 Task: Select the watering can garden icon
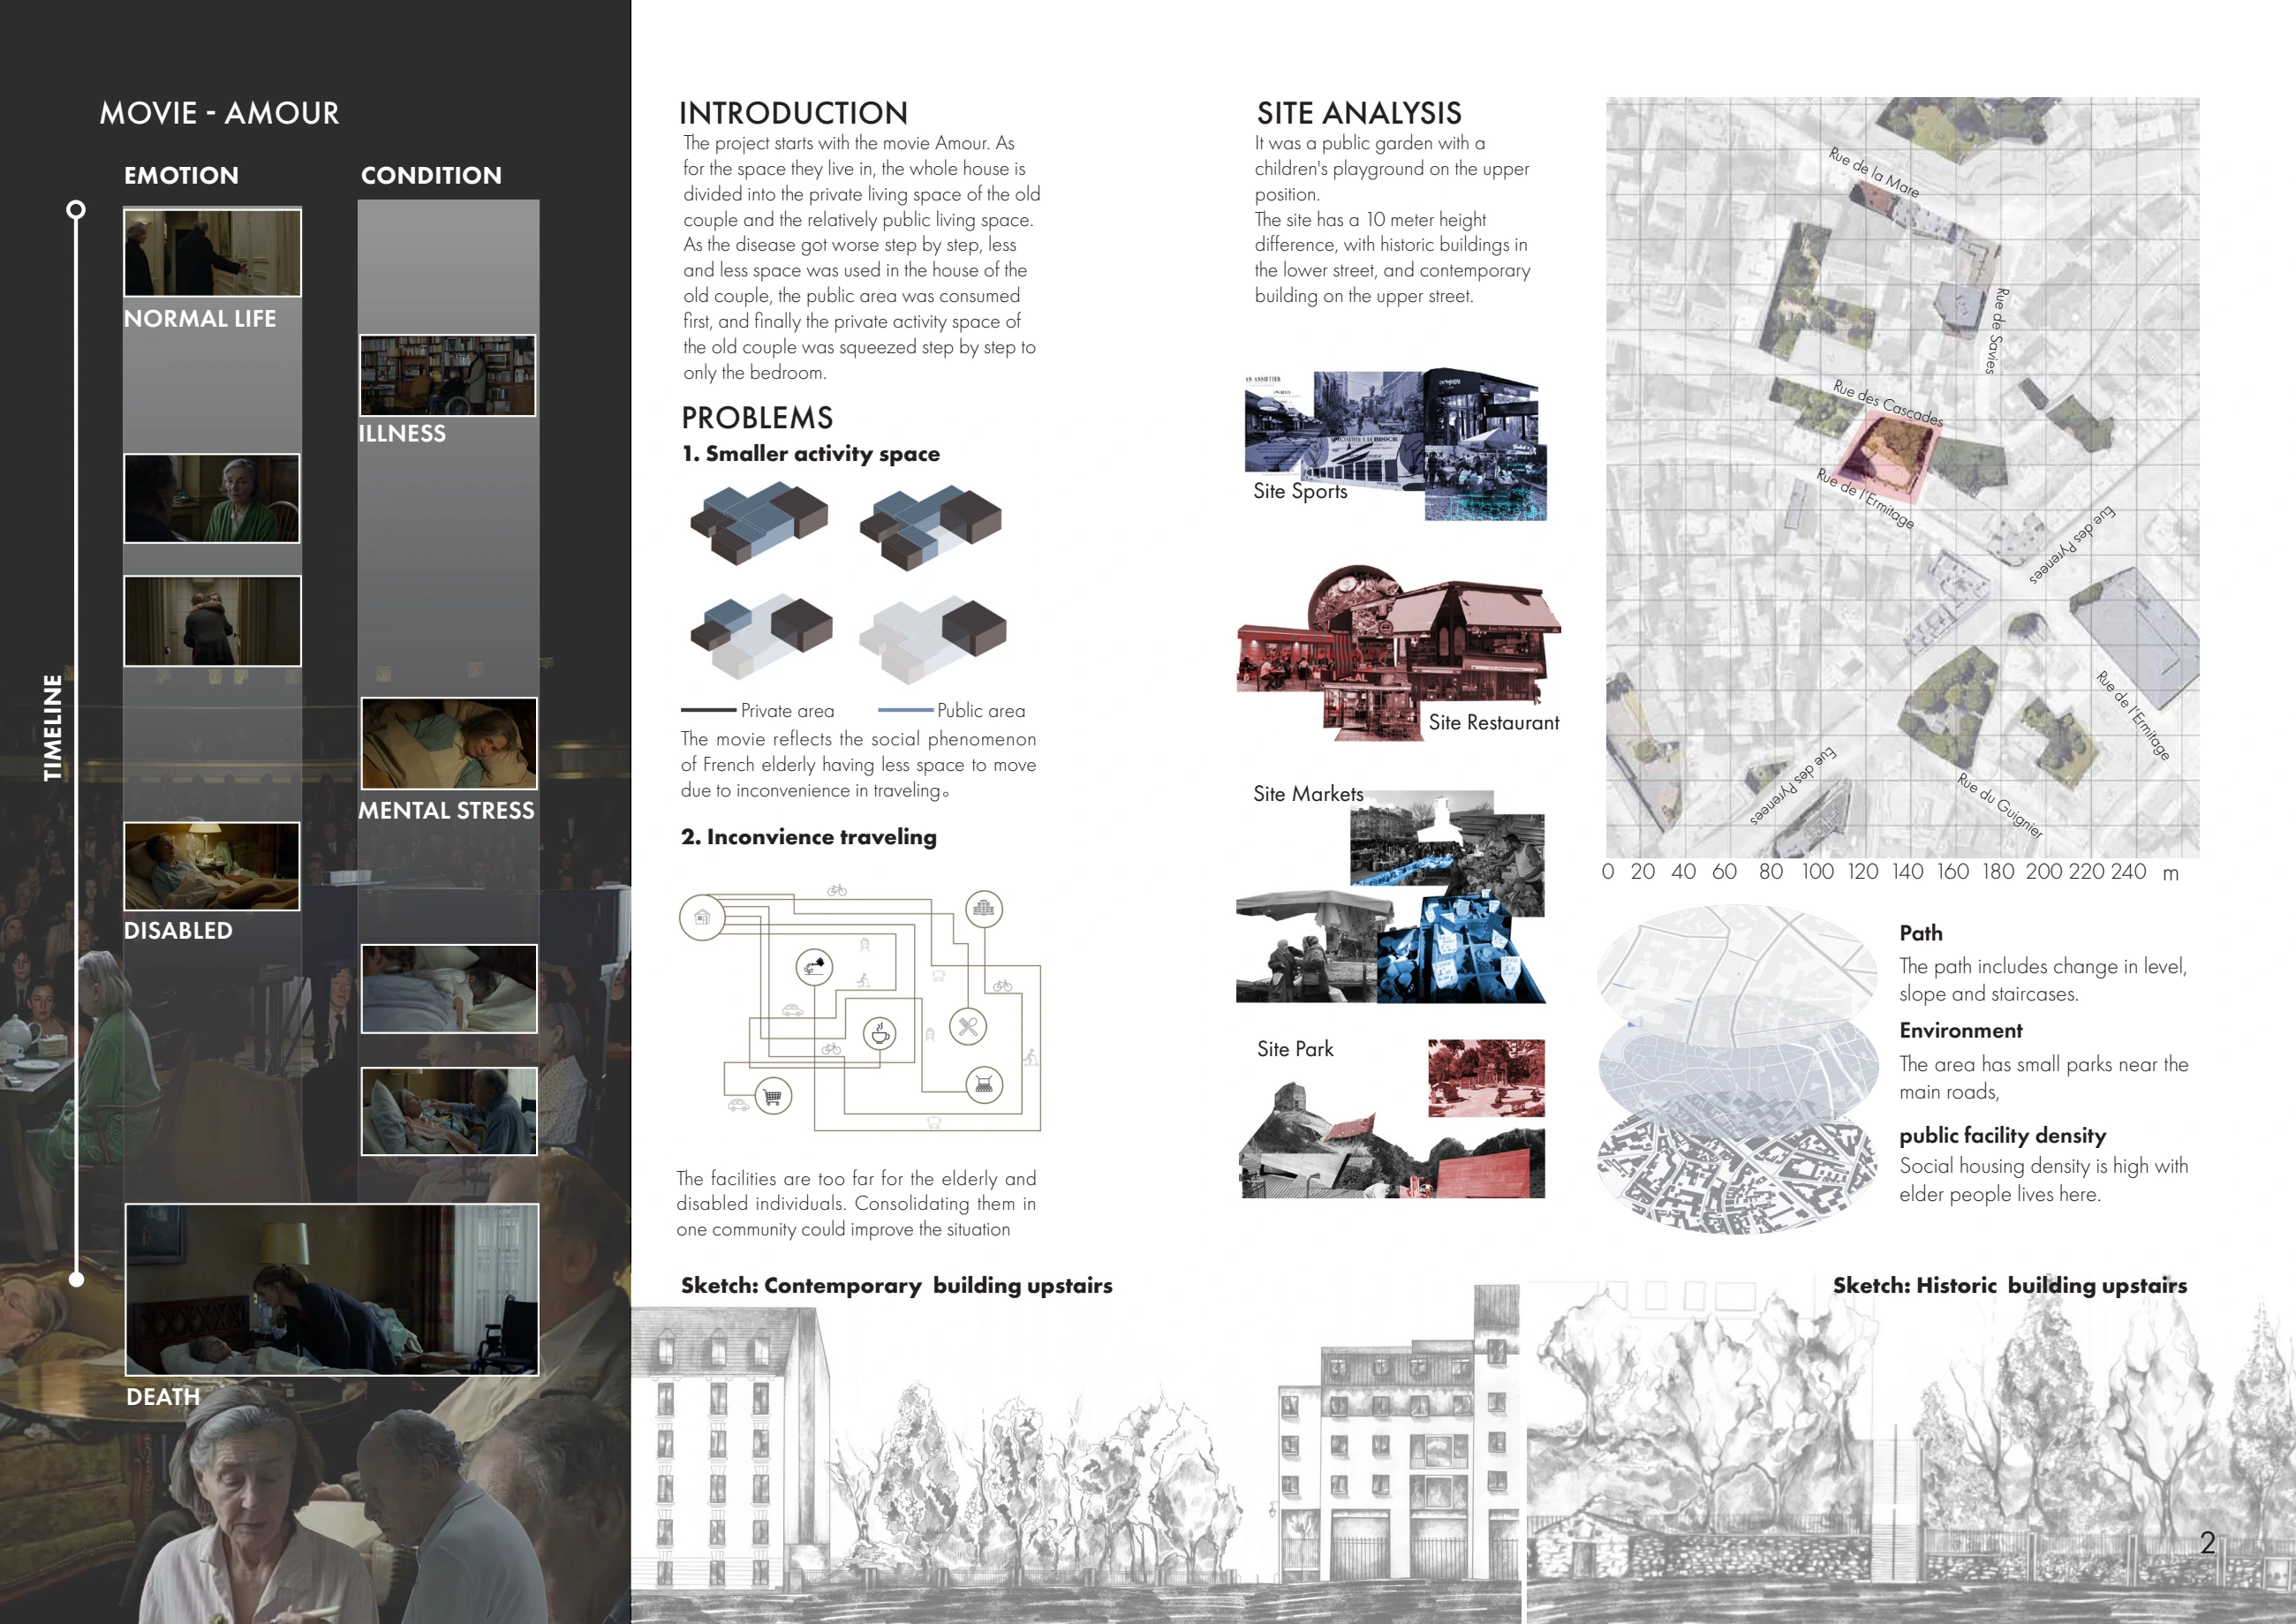click(815, 966)
